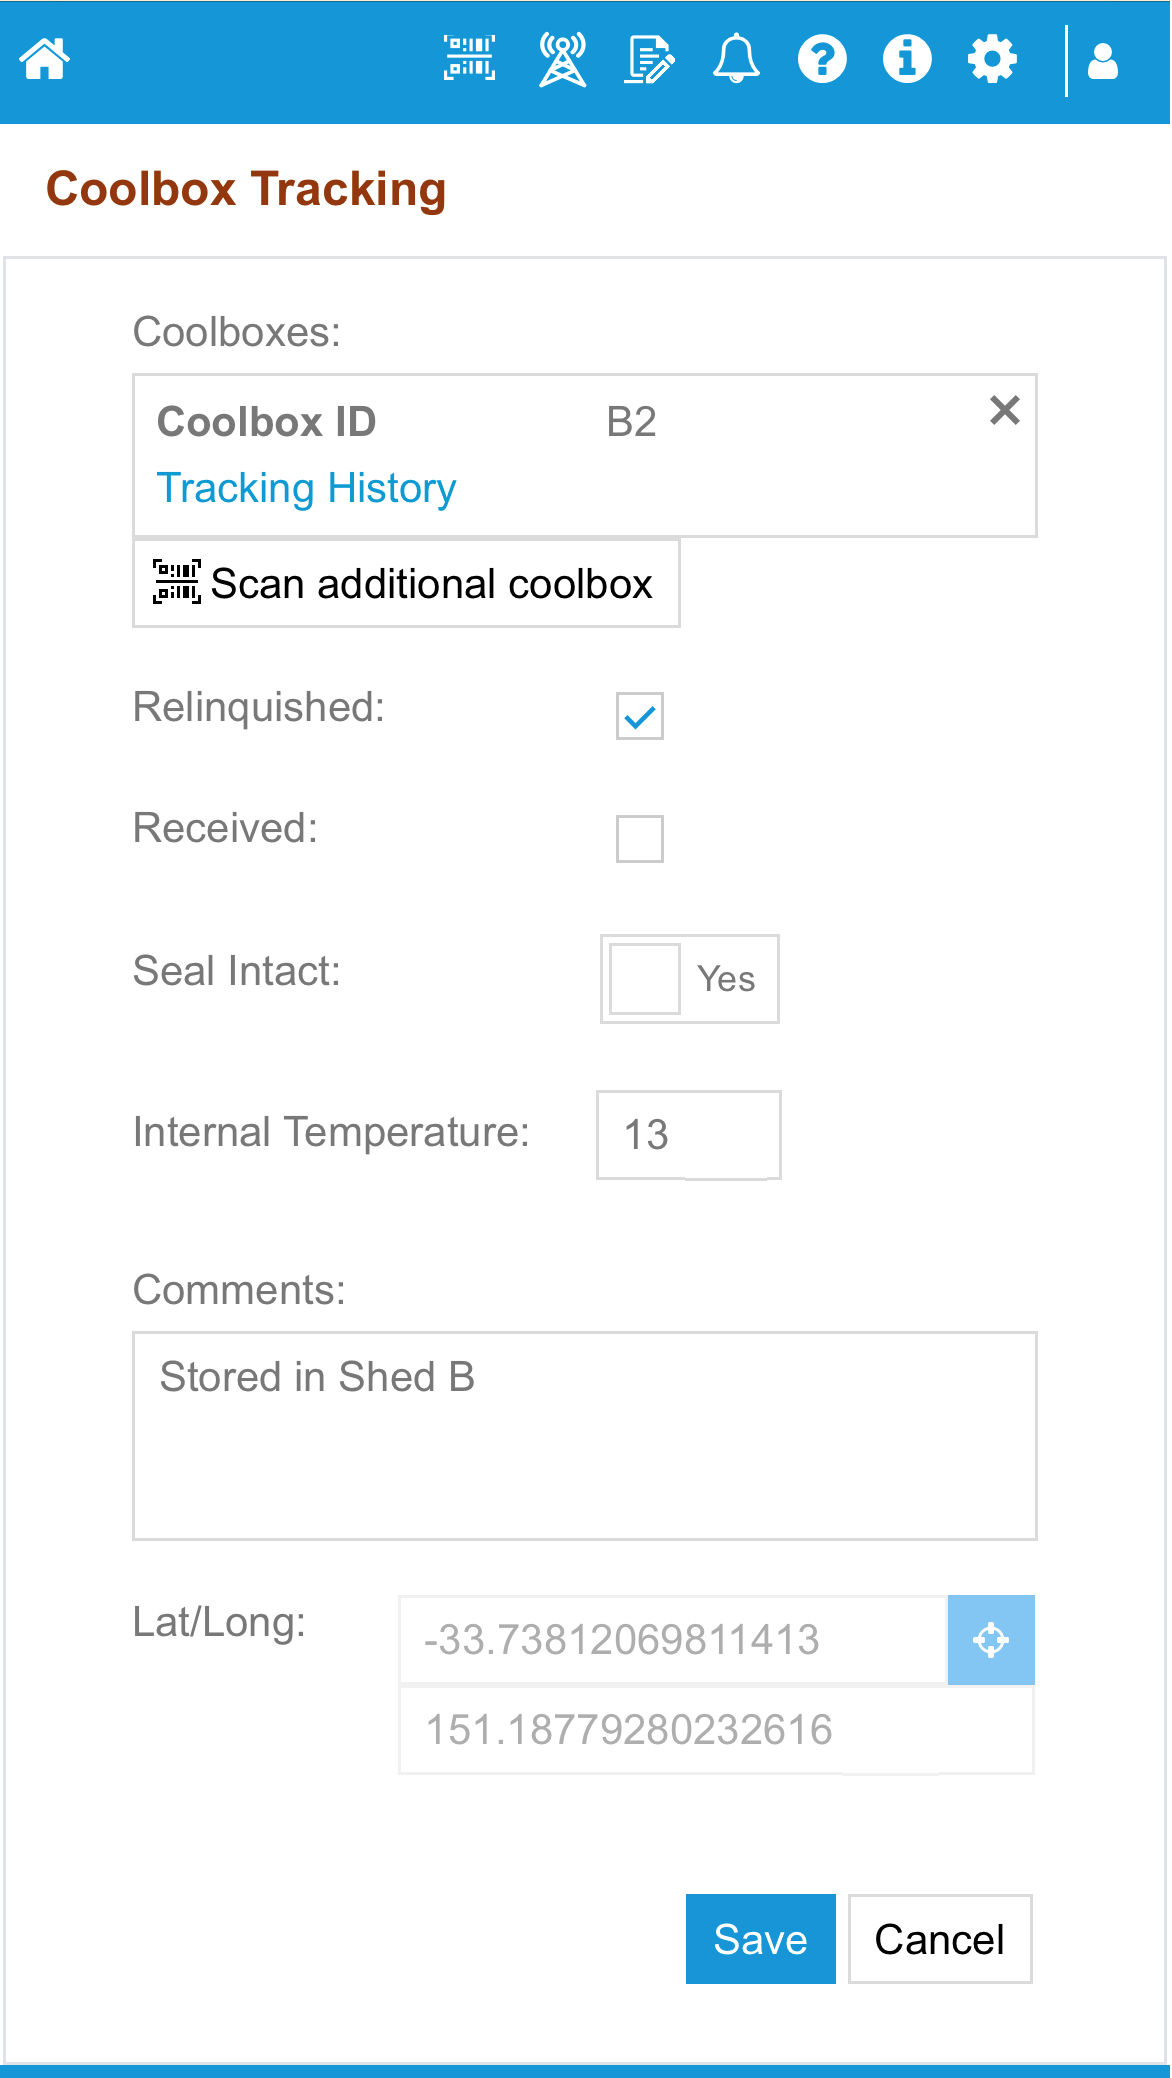Open the Tracking History link for coolbox B2
Image resolution: width=1172 pixels, height=2078 pixels.
[306, 488]
